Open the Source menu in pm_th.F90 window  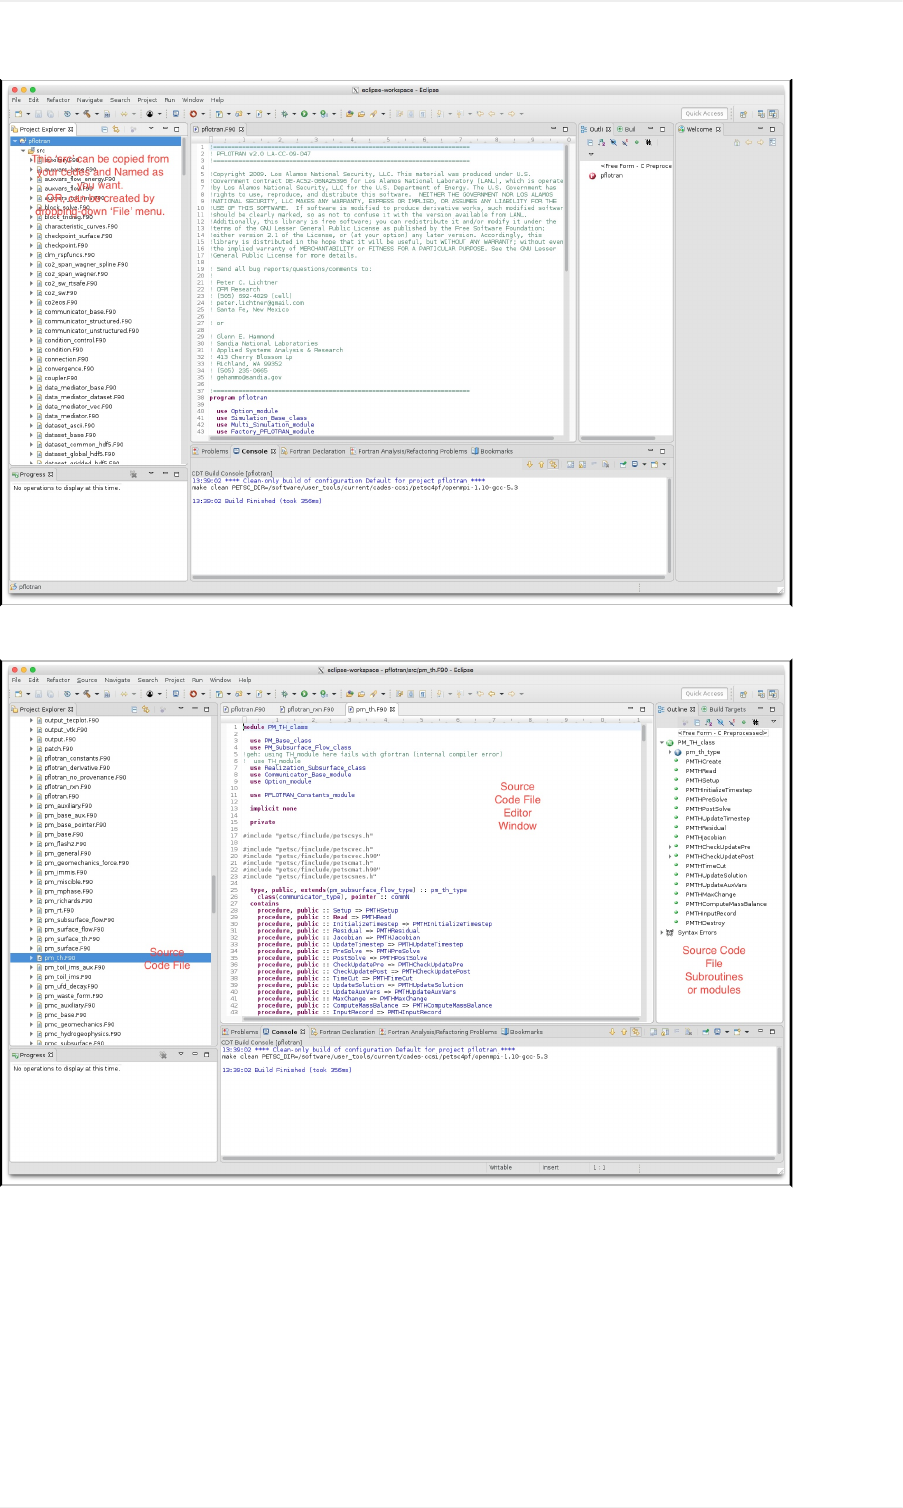tap(87, 680)
